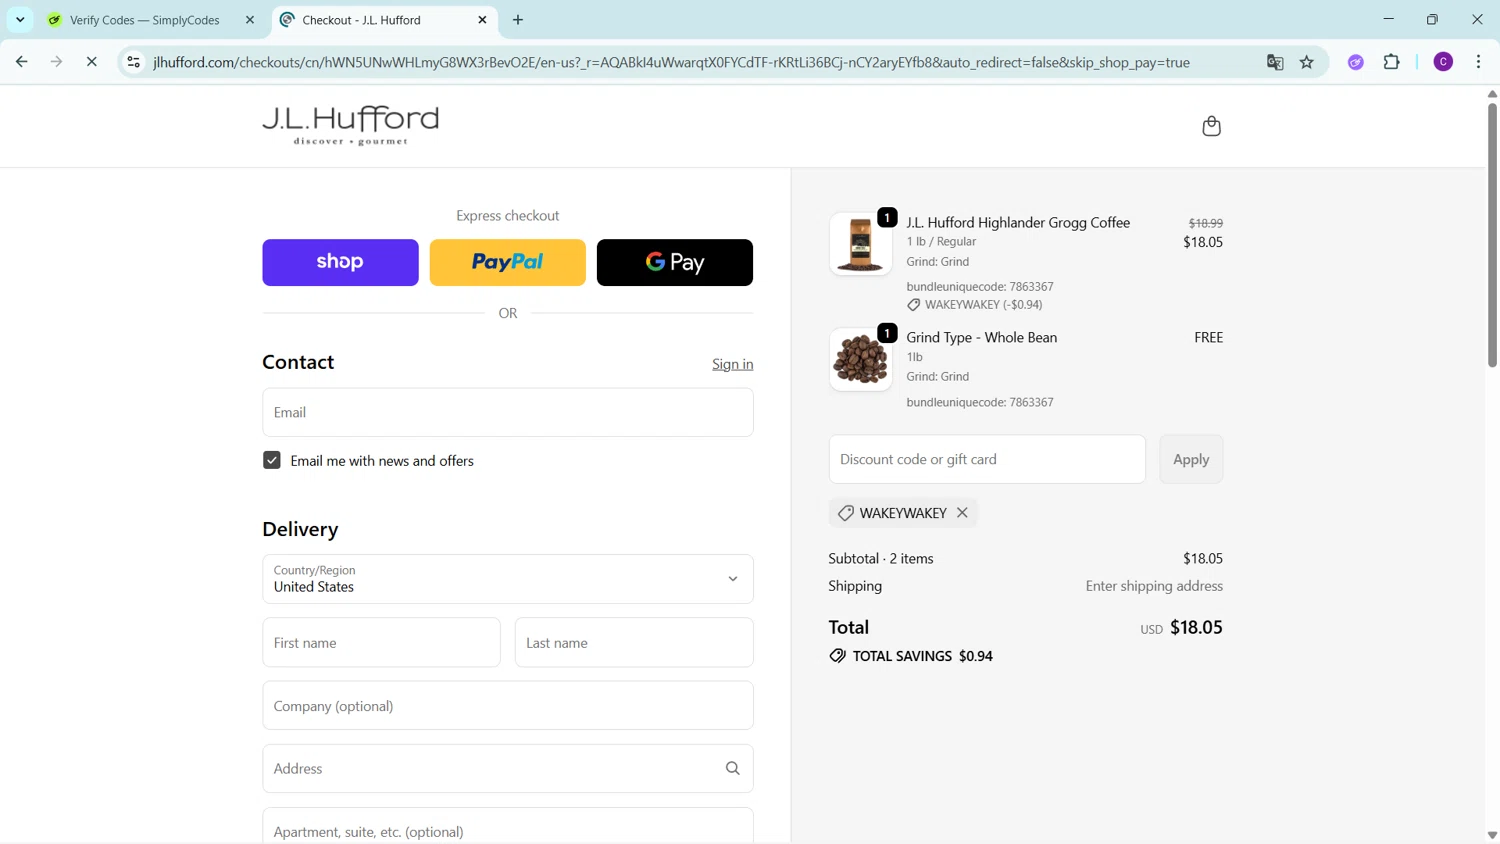
Task: Open the Chrome profile avatar C
Action: 1443,62
